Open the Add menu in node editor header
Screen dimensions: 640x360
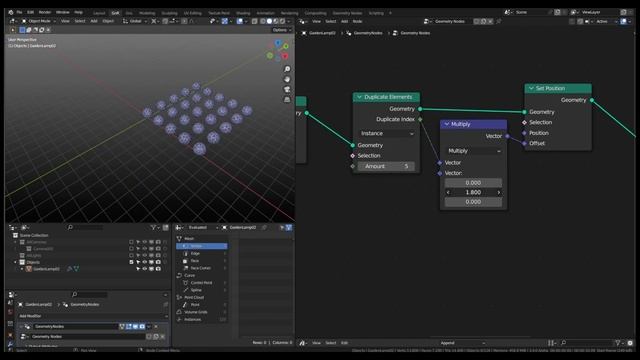coord(344,21)
